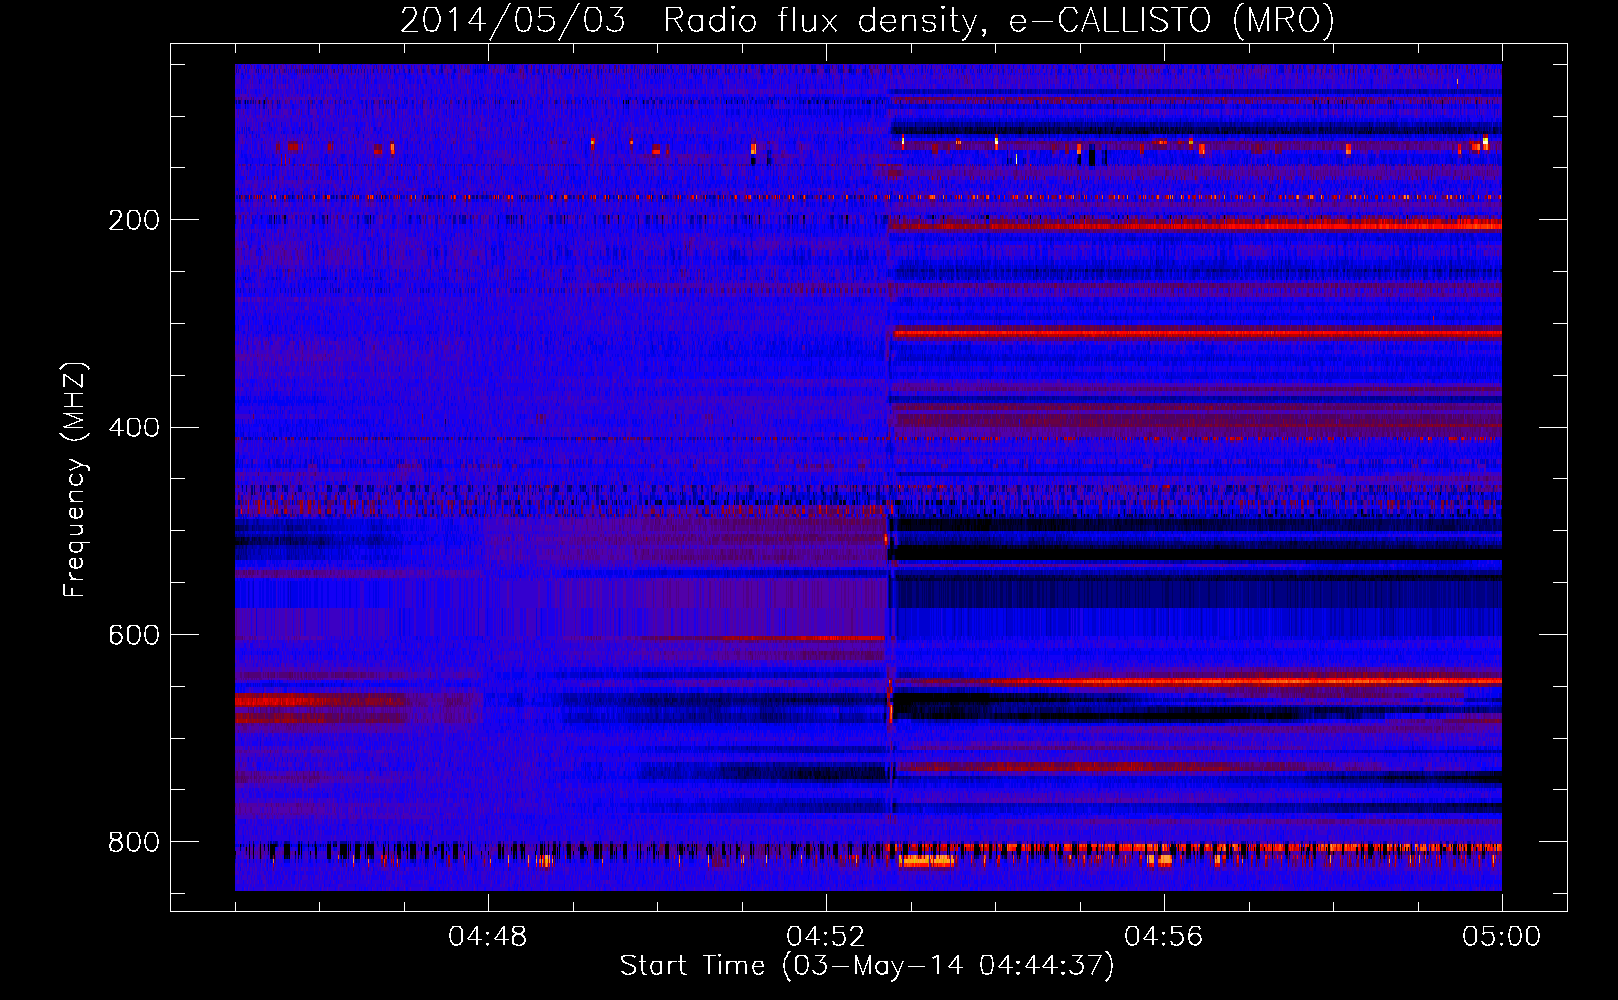Click the 600 frequency tick label
Viewport: 1618px width, 1000px height.
pos(134,636)
